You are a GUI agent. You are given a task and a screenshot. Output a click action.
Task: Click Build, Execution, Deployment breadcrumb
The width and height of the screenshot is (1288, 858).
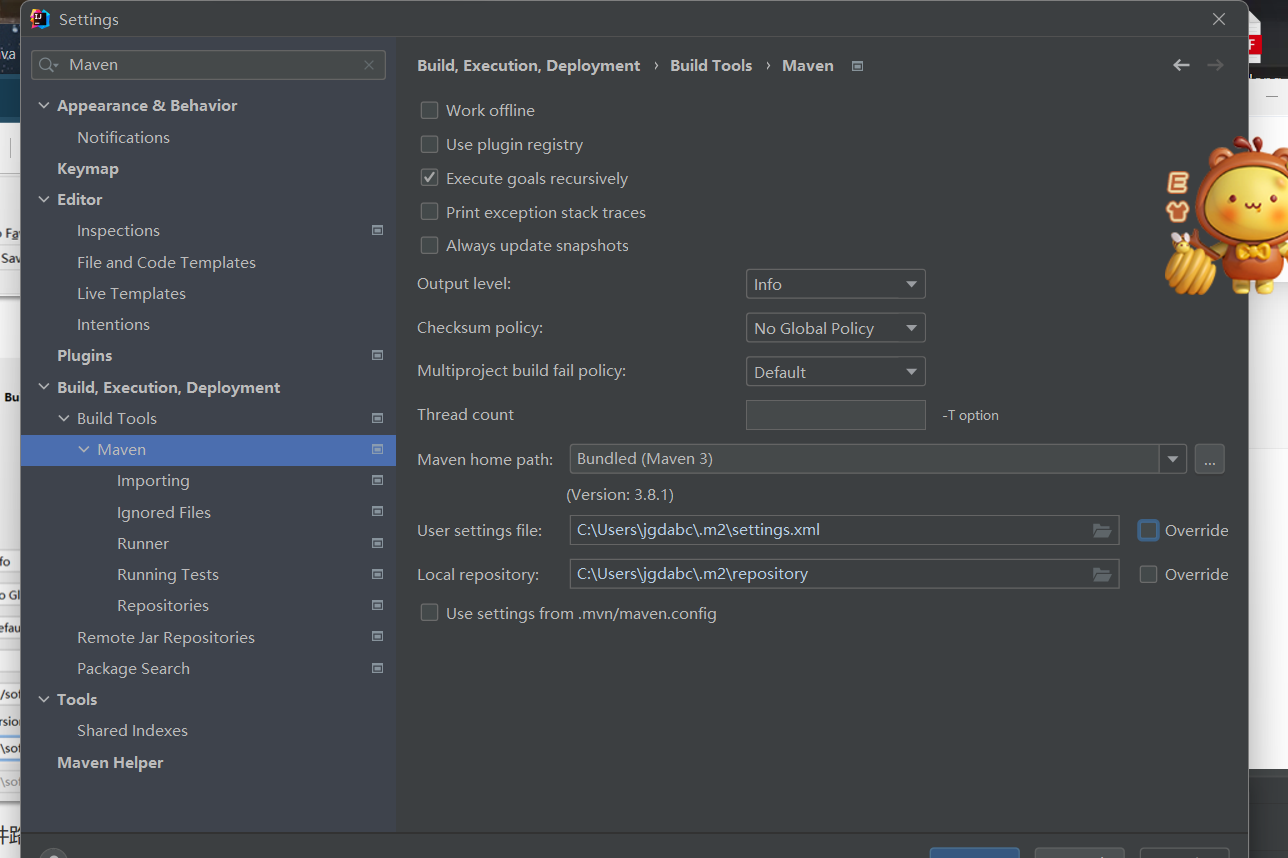point(528,65)
